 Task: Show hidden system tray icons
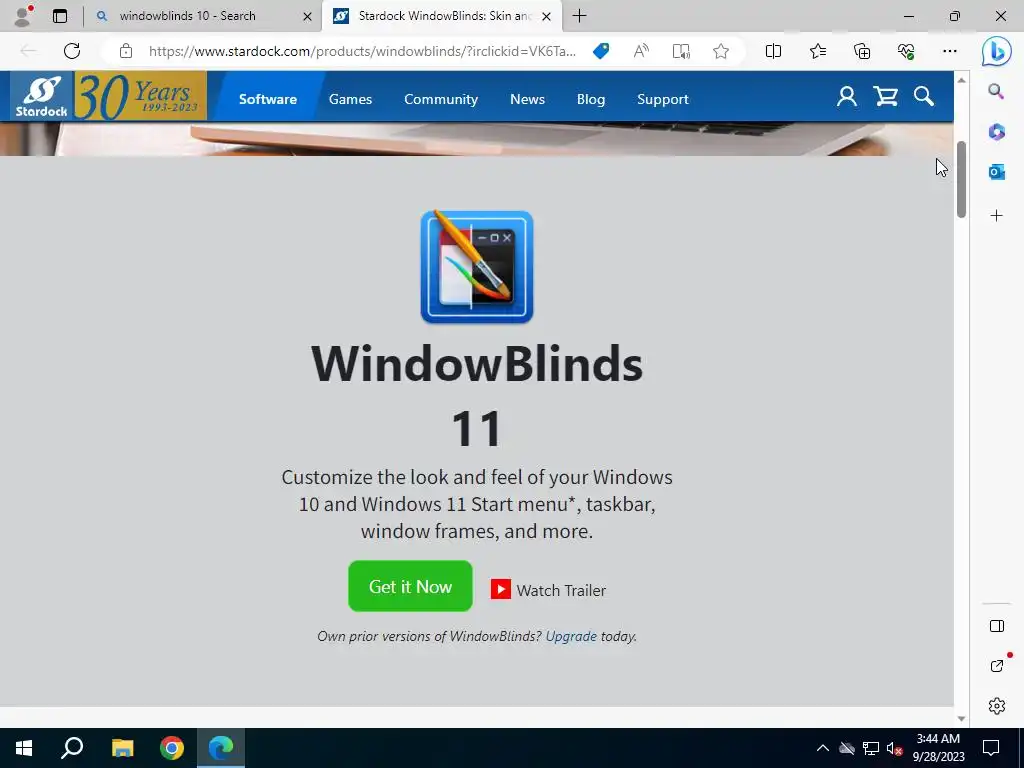click(x=822, y=748)
